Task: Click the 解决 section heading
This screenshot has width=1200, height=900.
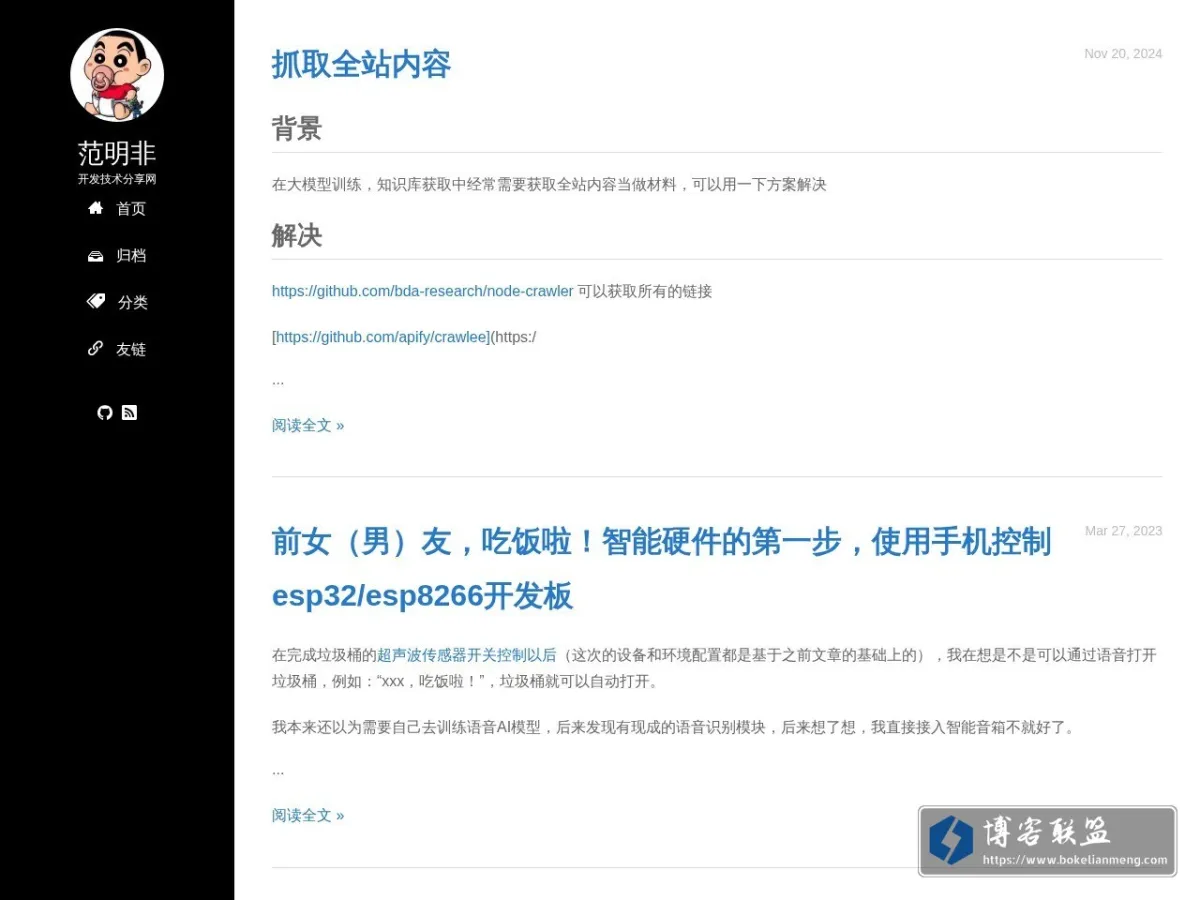Action: pyautogui.click(x=297, y=236)
